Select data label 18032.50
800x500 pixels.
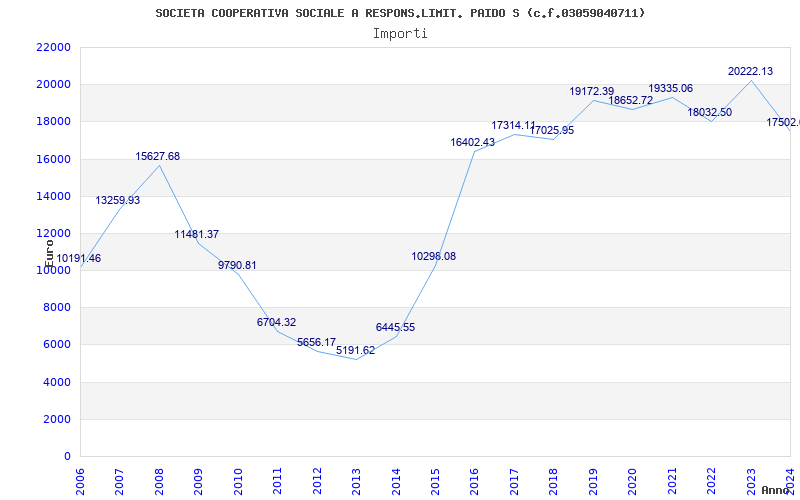click(x=710, y=112)
